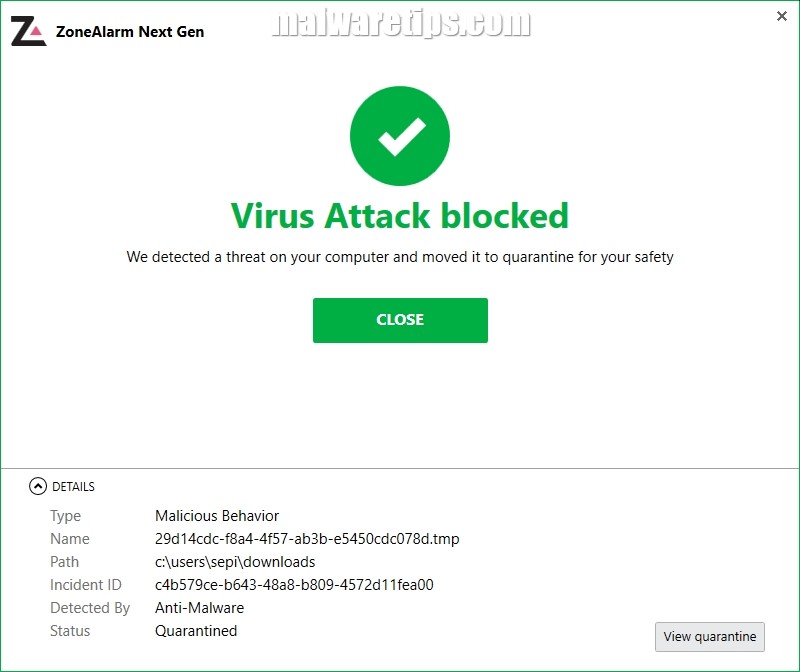The height and width of the screenshot is (672, 800).
Task: Click the Incident ID field label
Action: tap(86, 585)
